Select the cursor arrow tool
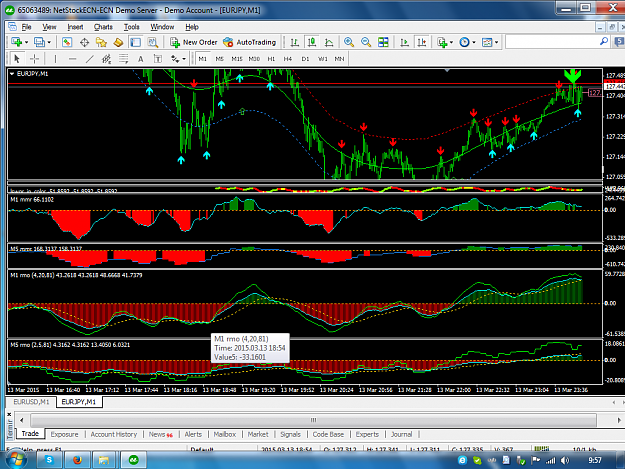Screen dimensions: 625x469 click(17, 59)
